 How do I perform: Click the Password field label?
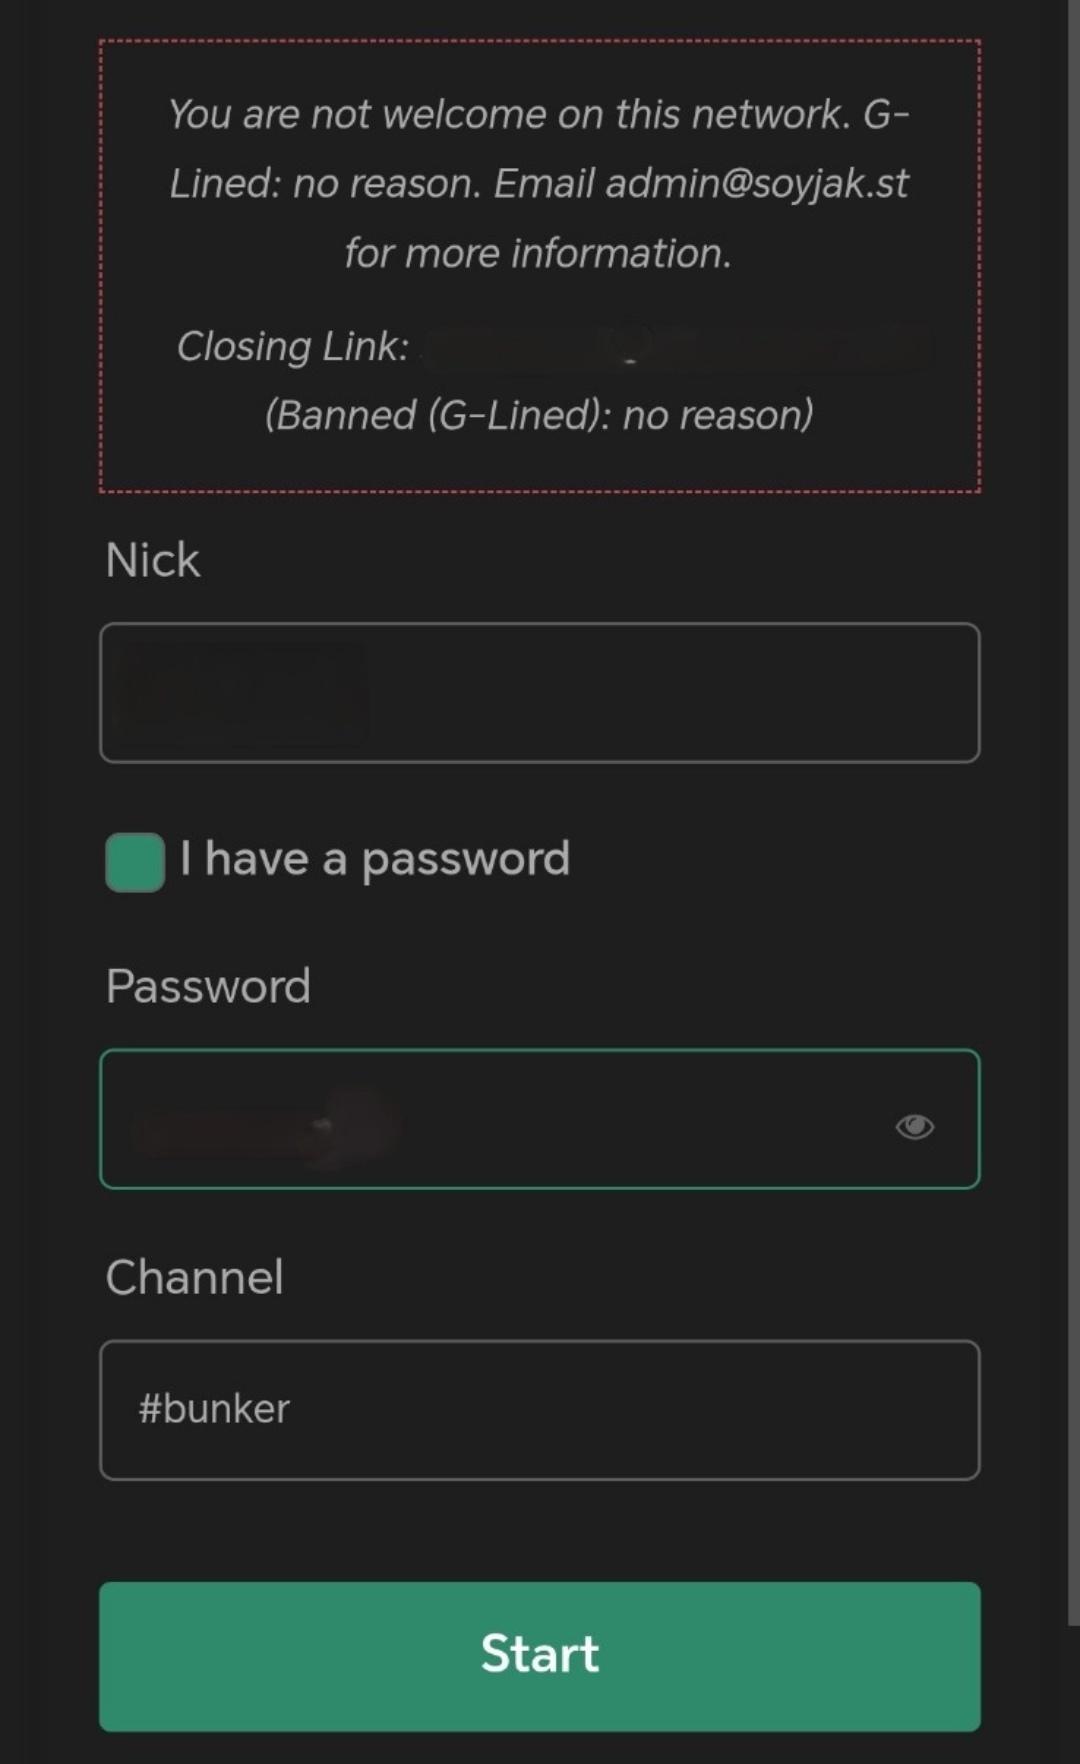(x=208, y=986)
